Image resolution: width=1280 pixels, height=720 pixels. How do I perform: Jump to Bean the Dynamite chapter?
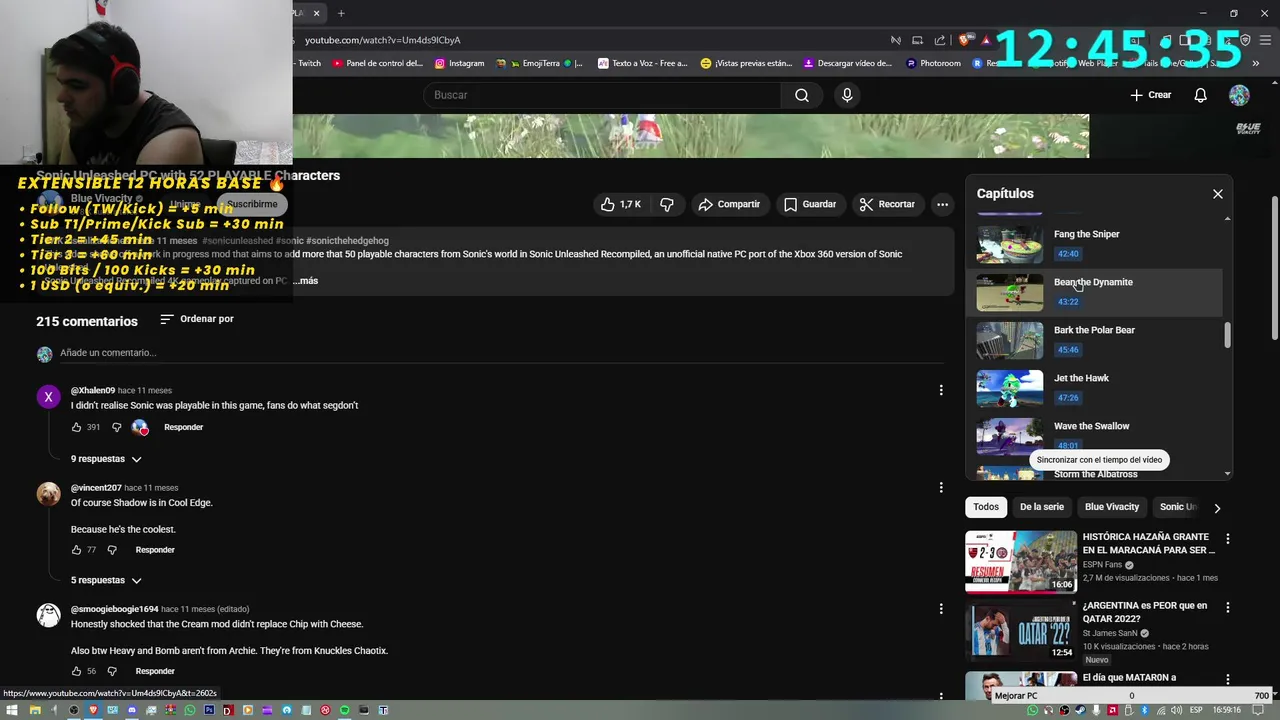[1095, 291]
